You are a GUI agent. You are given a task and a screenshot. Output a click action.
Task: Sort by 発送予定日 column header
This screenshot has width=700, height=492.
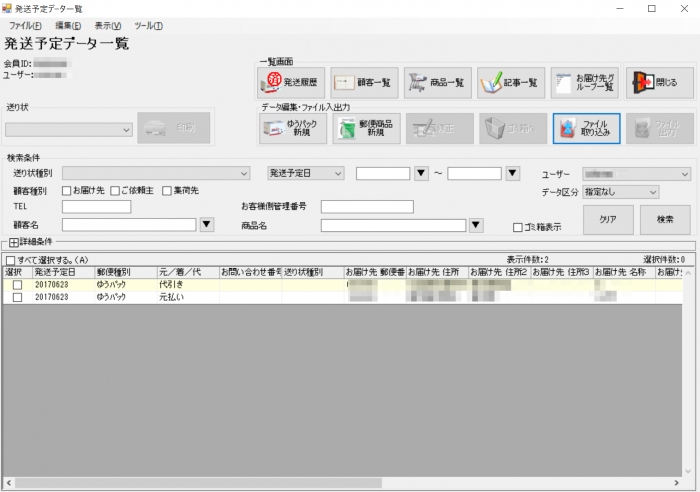[x=63, y=272]
